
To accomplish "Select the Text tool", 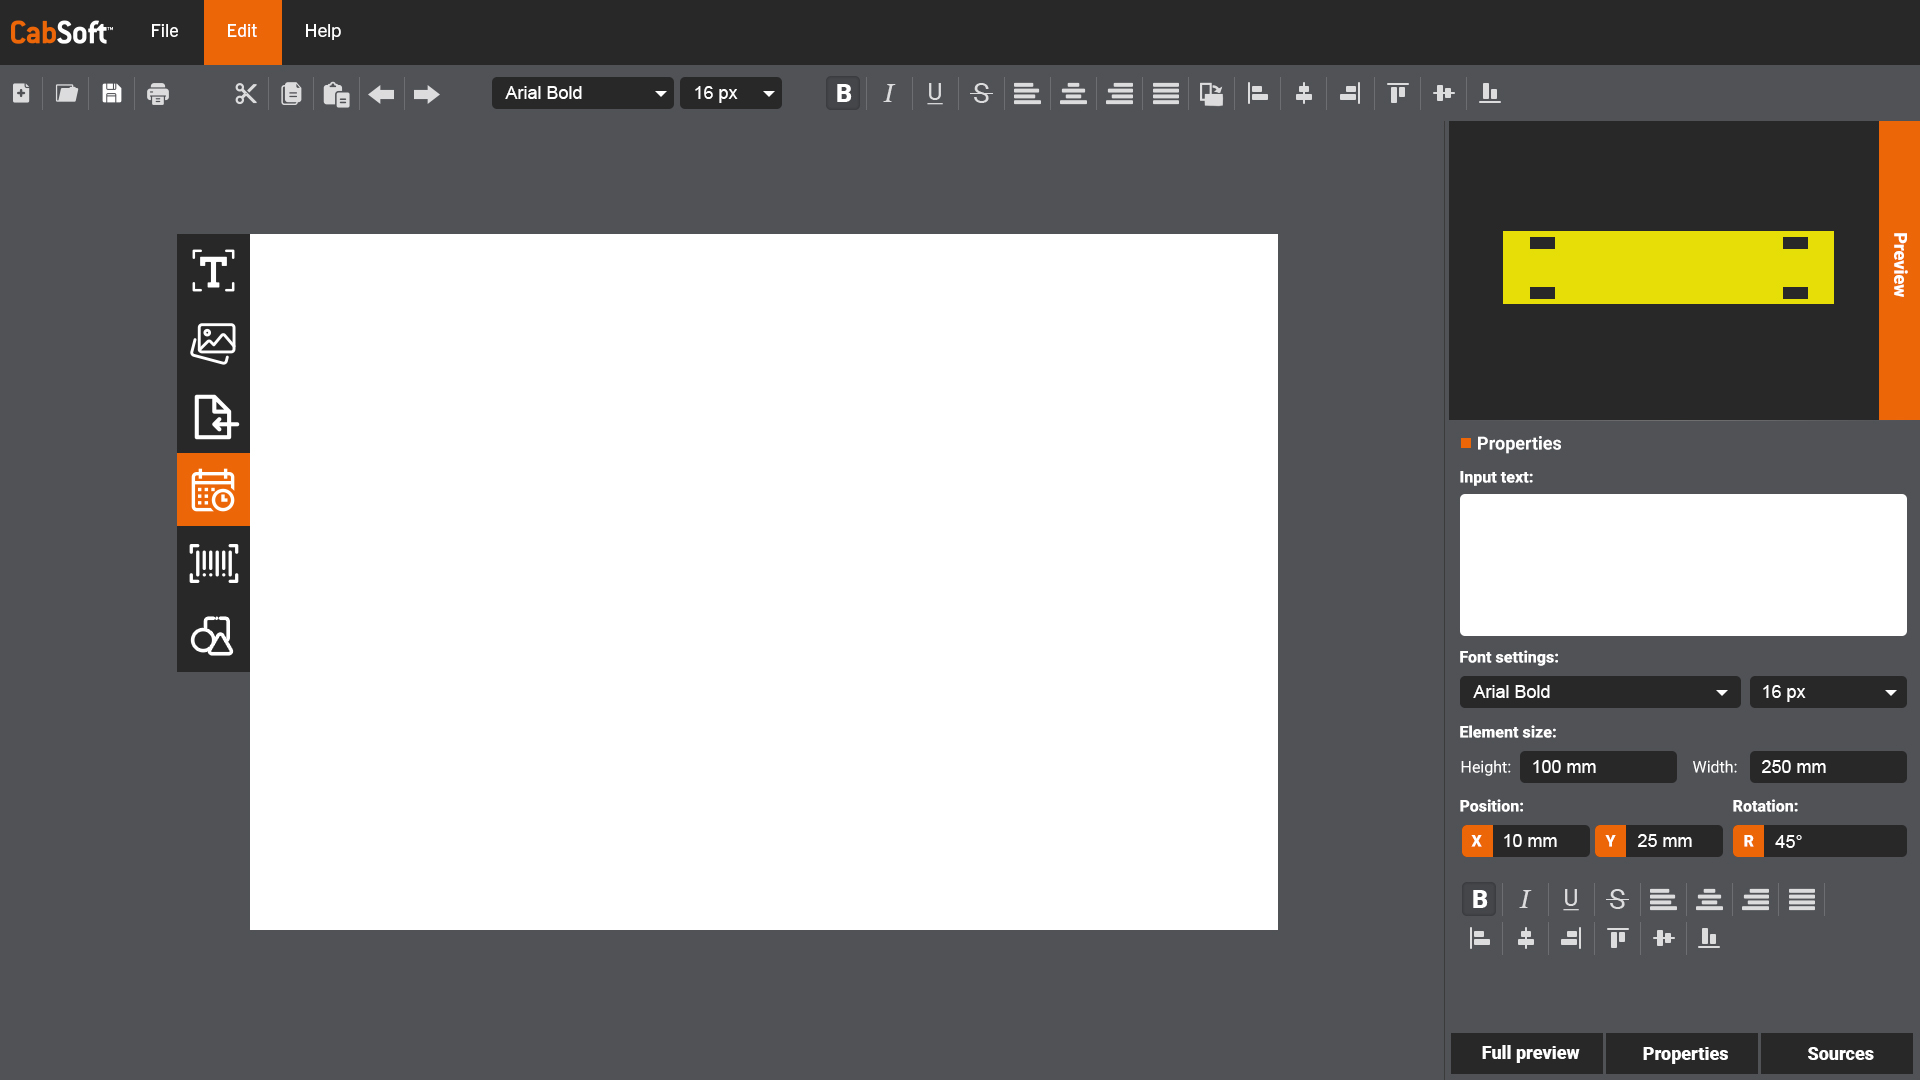I will [x=213, y=270].
